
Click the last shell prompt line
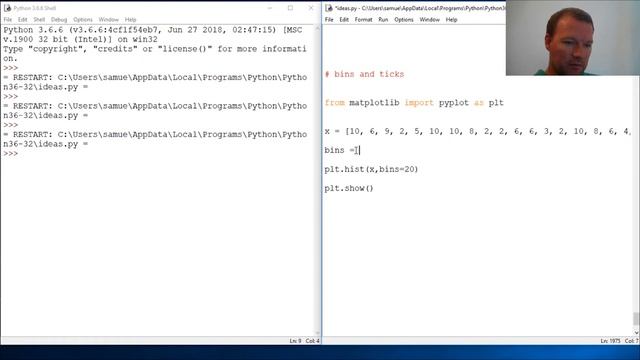coord(11,153)
